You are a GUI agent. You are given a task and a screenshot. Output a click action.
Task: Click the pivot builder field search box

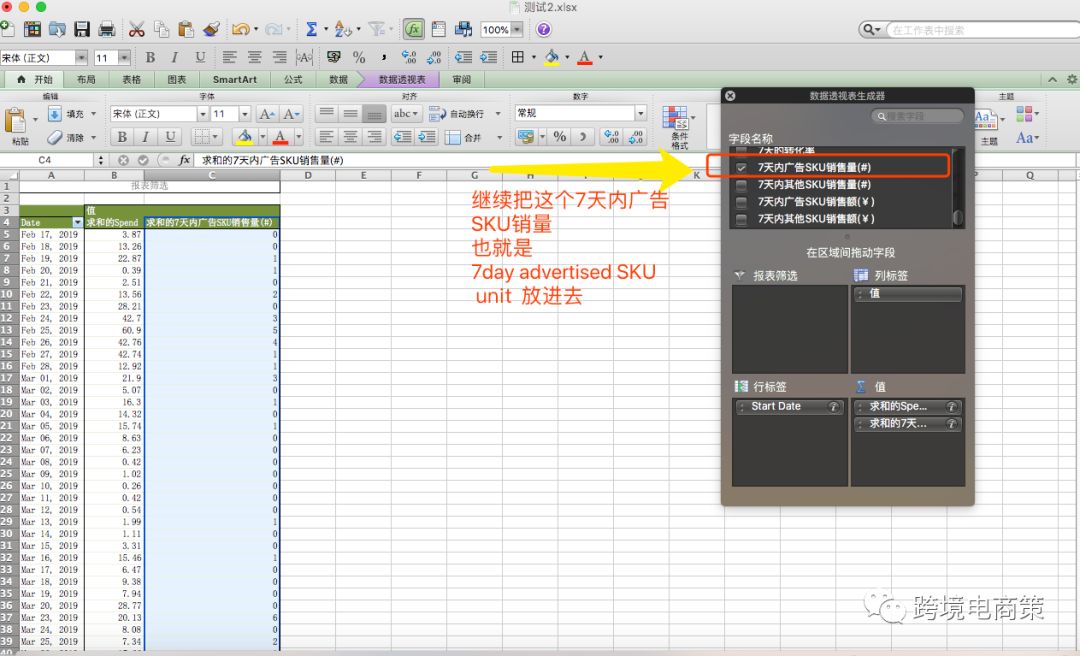pyautogui.click(x=917, y=116)
